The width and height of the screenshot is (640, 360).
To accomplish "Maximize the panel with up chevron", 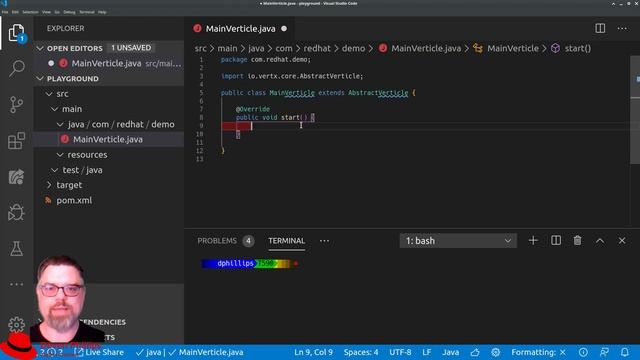I will point(600,241).
